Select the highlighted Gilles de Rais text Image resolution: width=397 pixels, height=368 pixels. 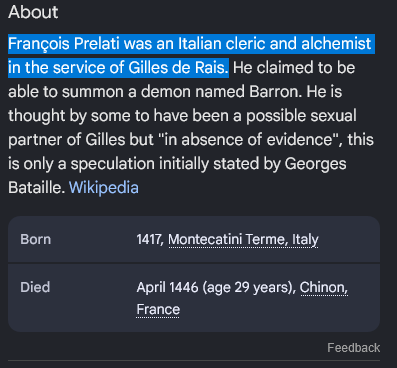pyautogui.click(x=177, y=68)
